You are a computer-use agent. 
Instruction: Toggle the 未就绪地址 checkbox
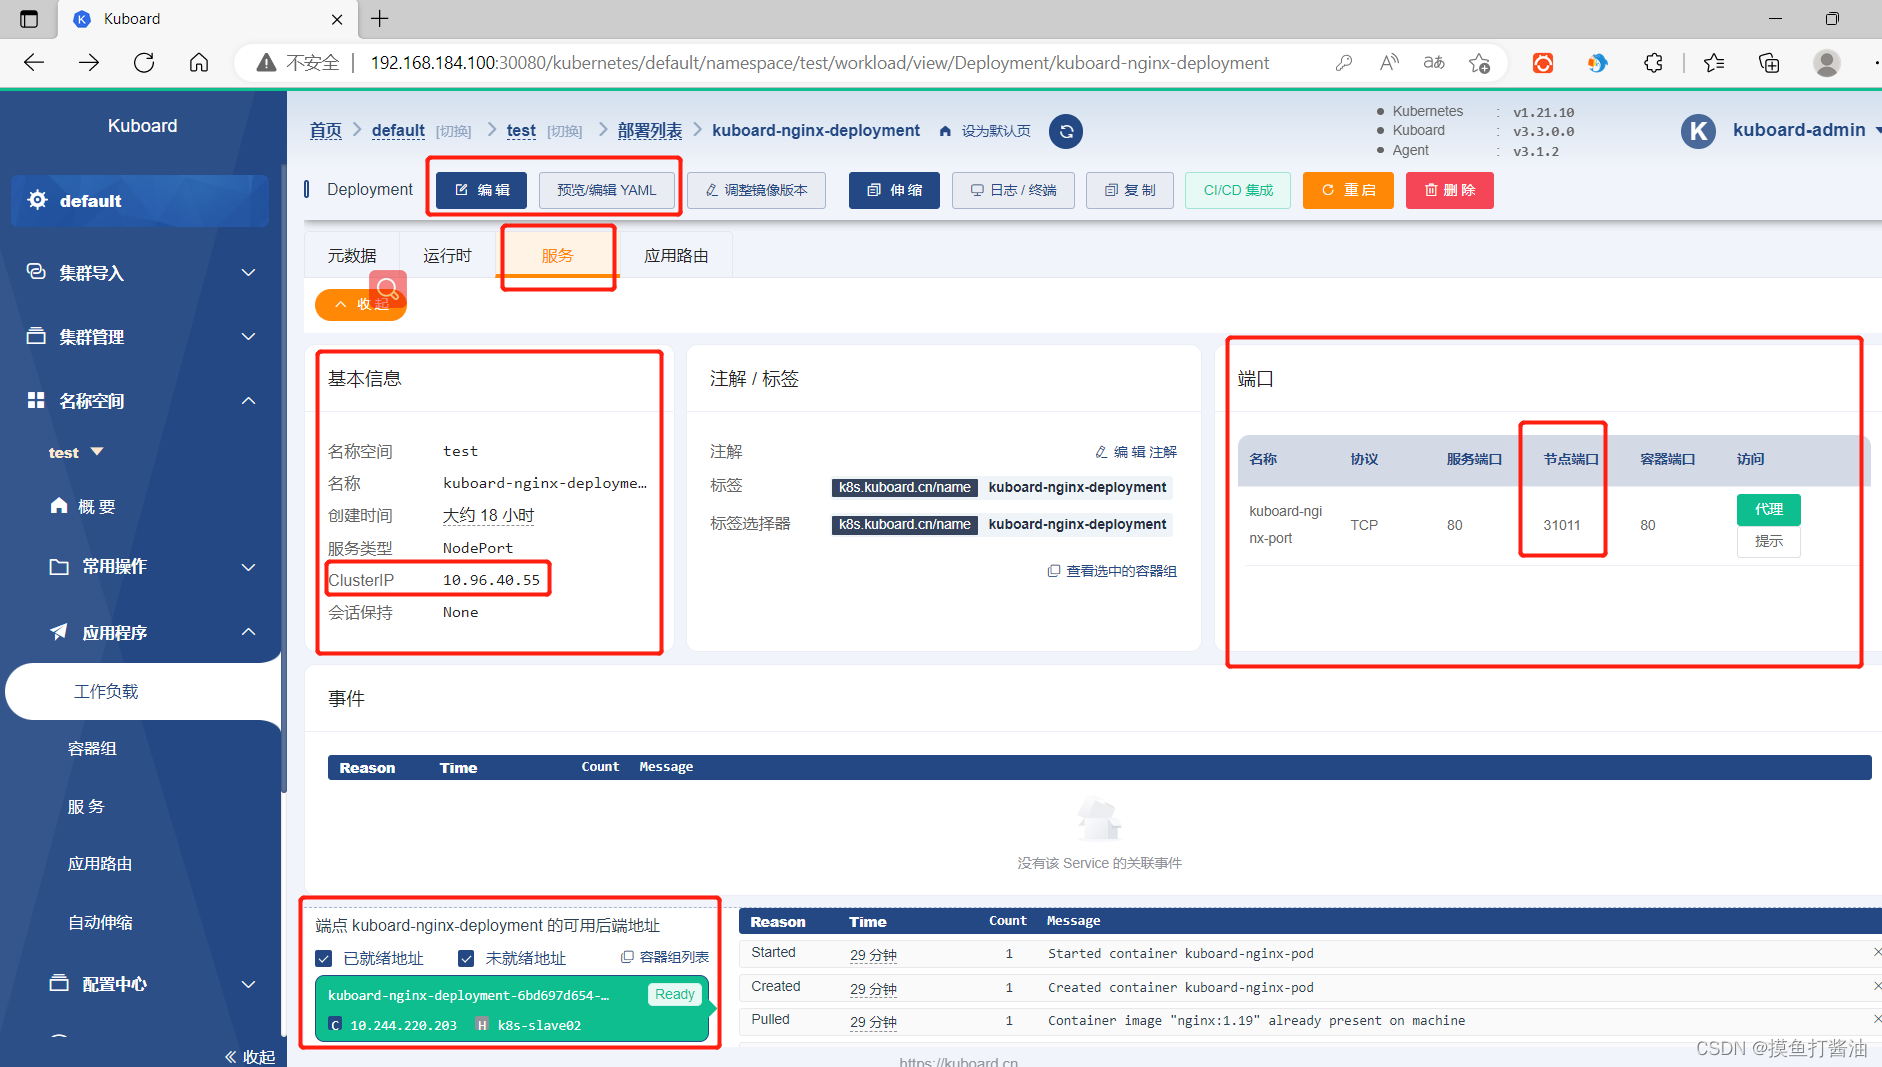coord(466,958)
